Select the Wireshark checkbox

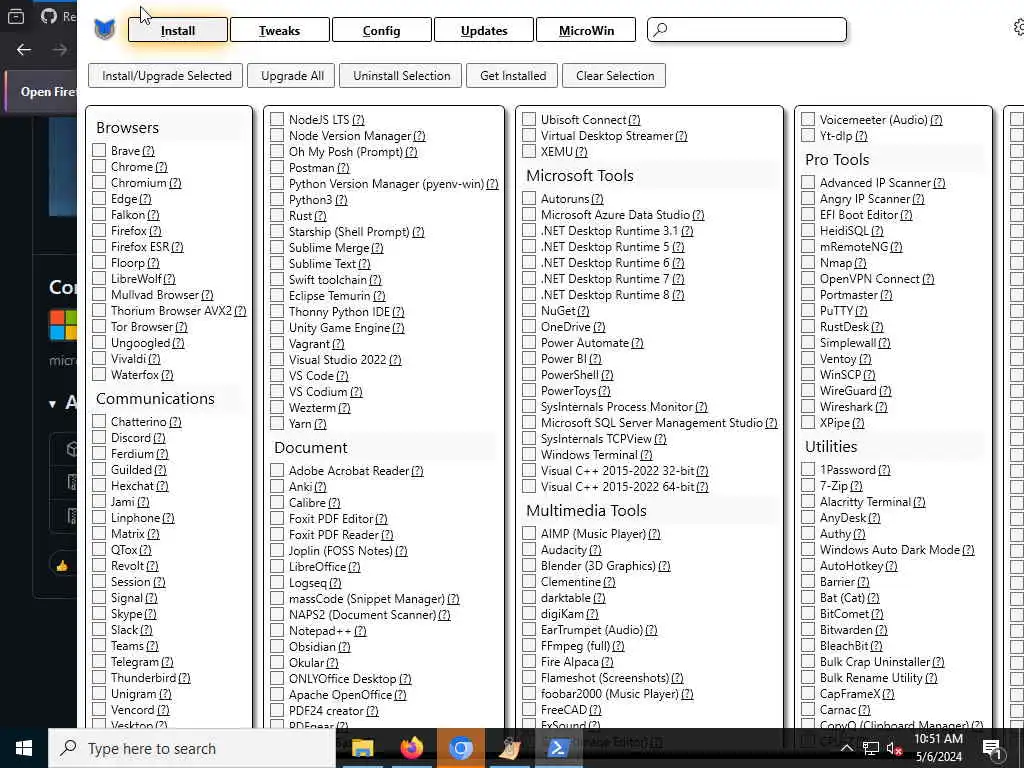coord(808,406)
